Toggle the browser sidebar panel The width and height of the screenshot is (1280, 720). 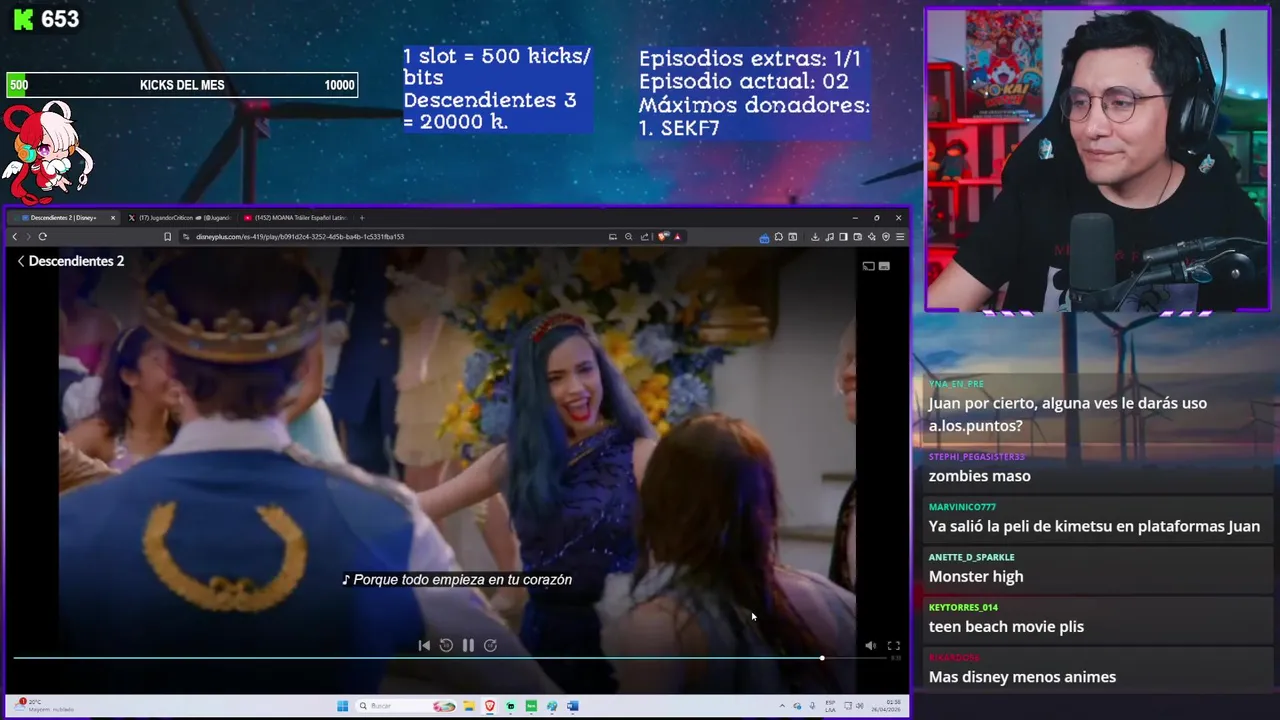pos(843,237)
